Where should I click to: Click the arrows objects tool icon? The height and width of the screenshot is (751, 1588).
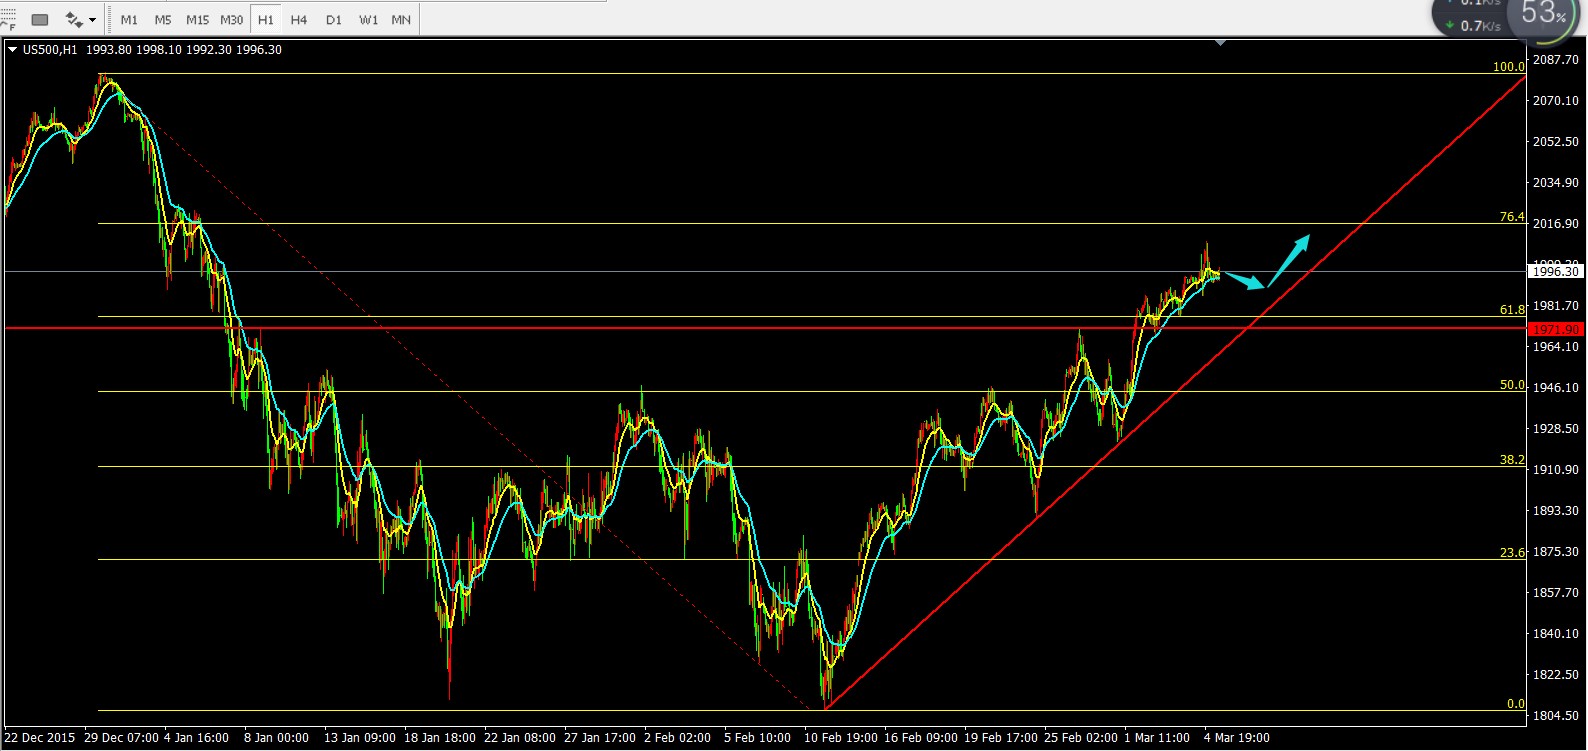click(x=74, y=19)
